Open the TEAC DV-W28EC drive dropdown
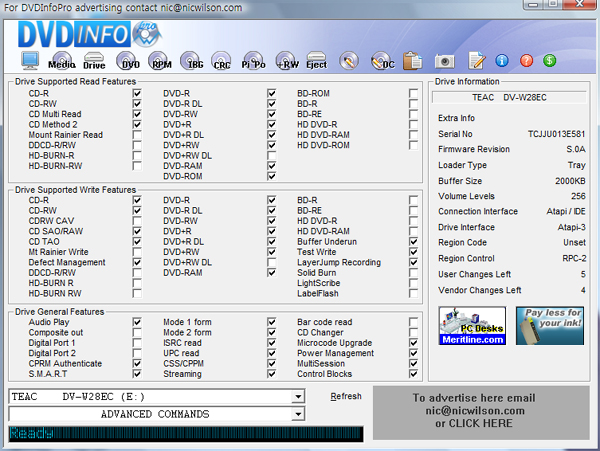Screen dimensions: 600x451 tap(298, 397)
